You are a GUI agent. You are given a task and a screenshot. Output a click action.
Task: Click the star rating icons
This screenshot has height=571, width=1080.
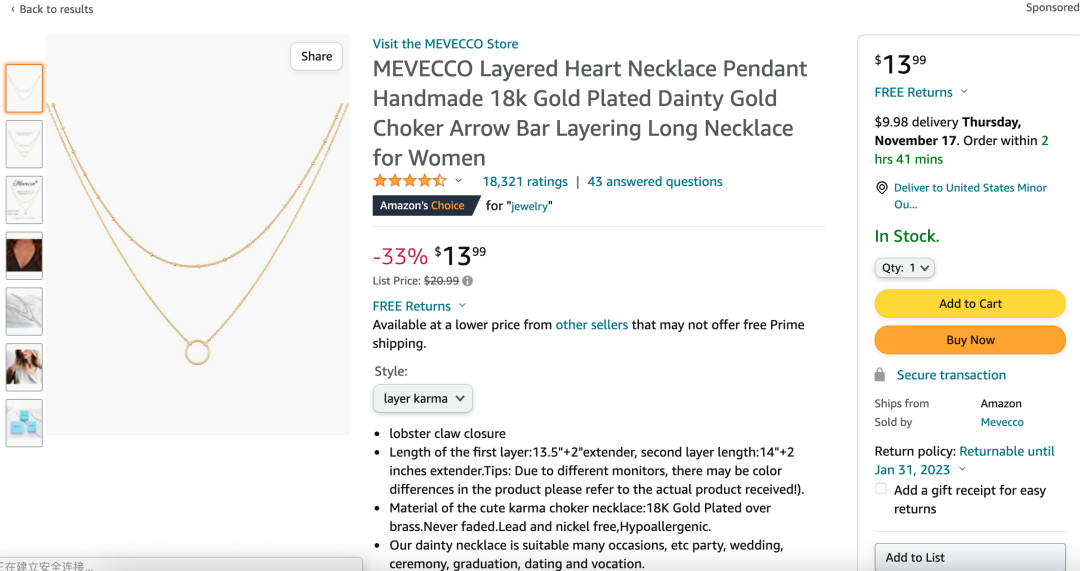tap(410, 181)
